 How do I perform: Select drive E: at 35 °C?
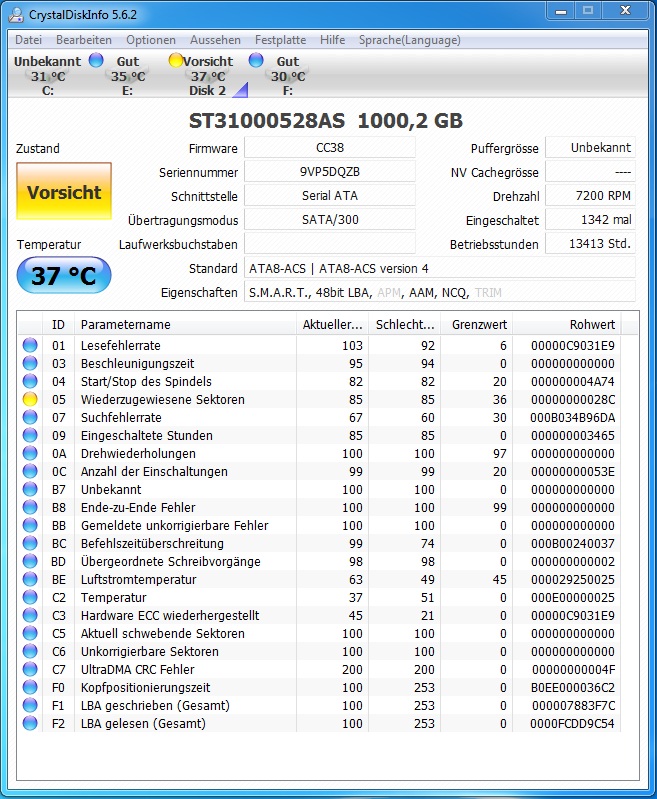coord(127,75)
